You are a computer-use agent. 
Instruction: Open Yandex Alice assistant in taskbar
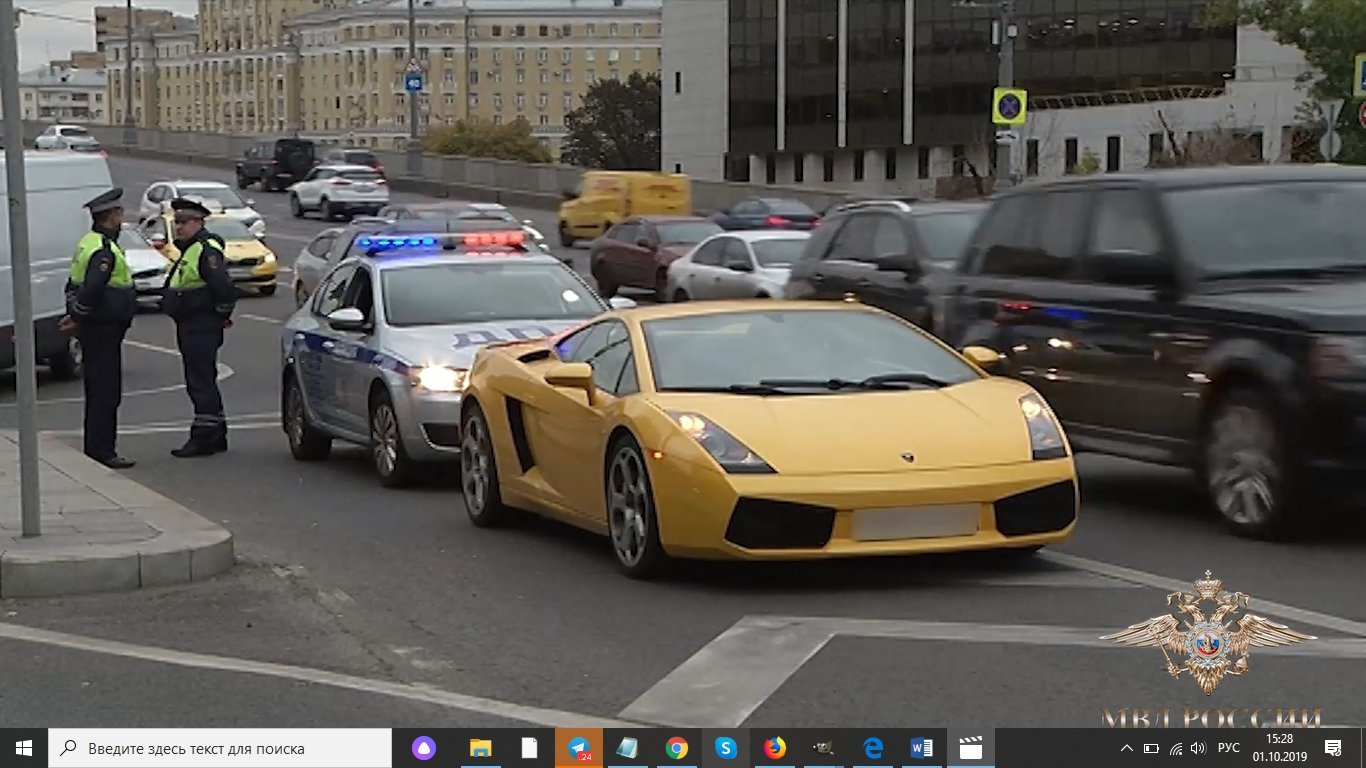pyautogui.click(x=424, y=748)
